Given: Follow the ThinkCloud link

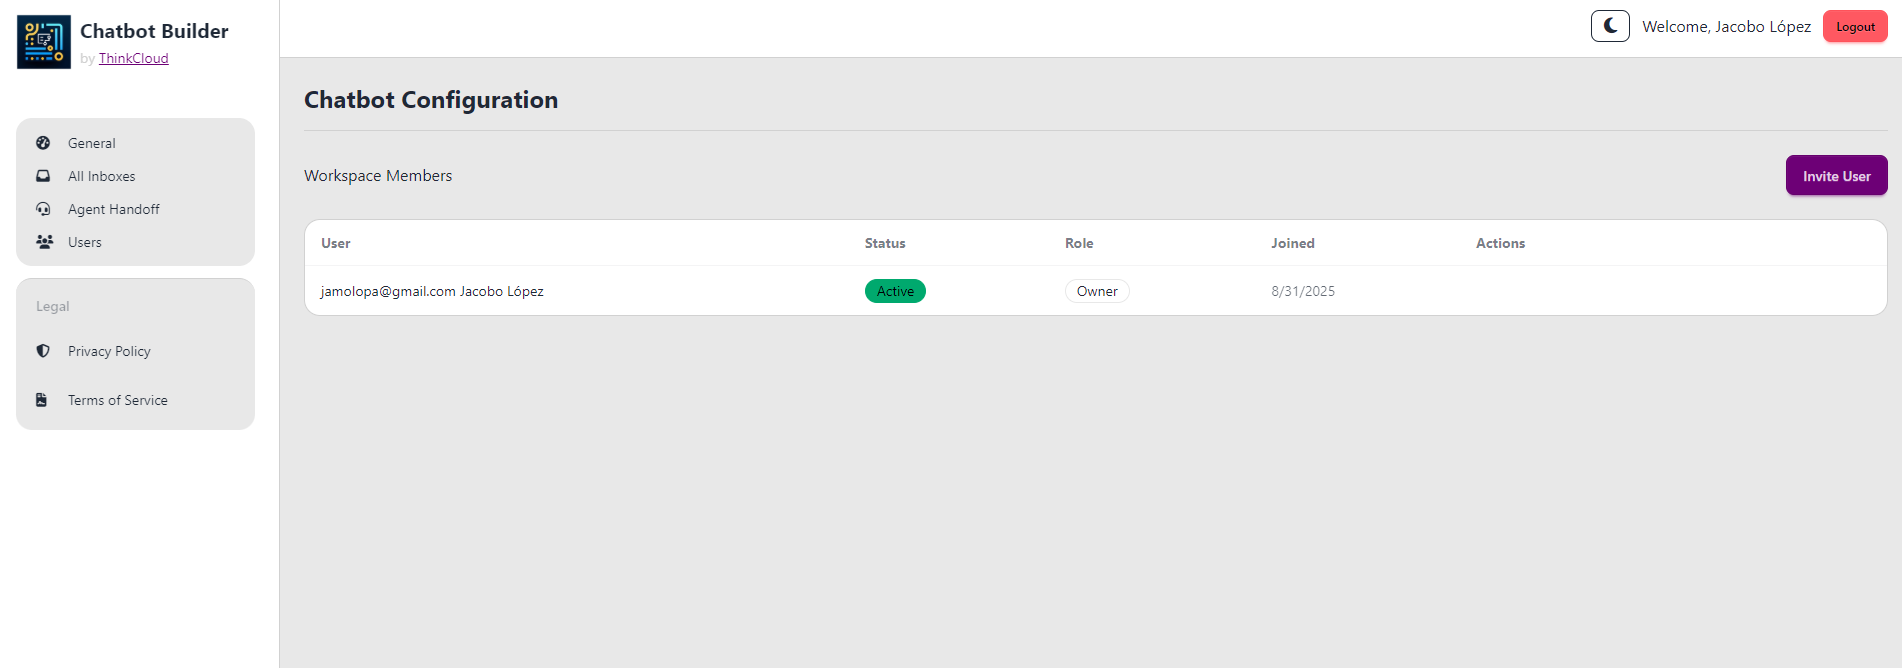Looking at the screenshot, I should [134, 58].
